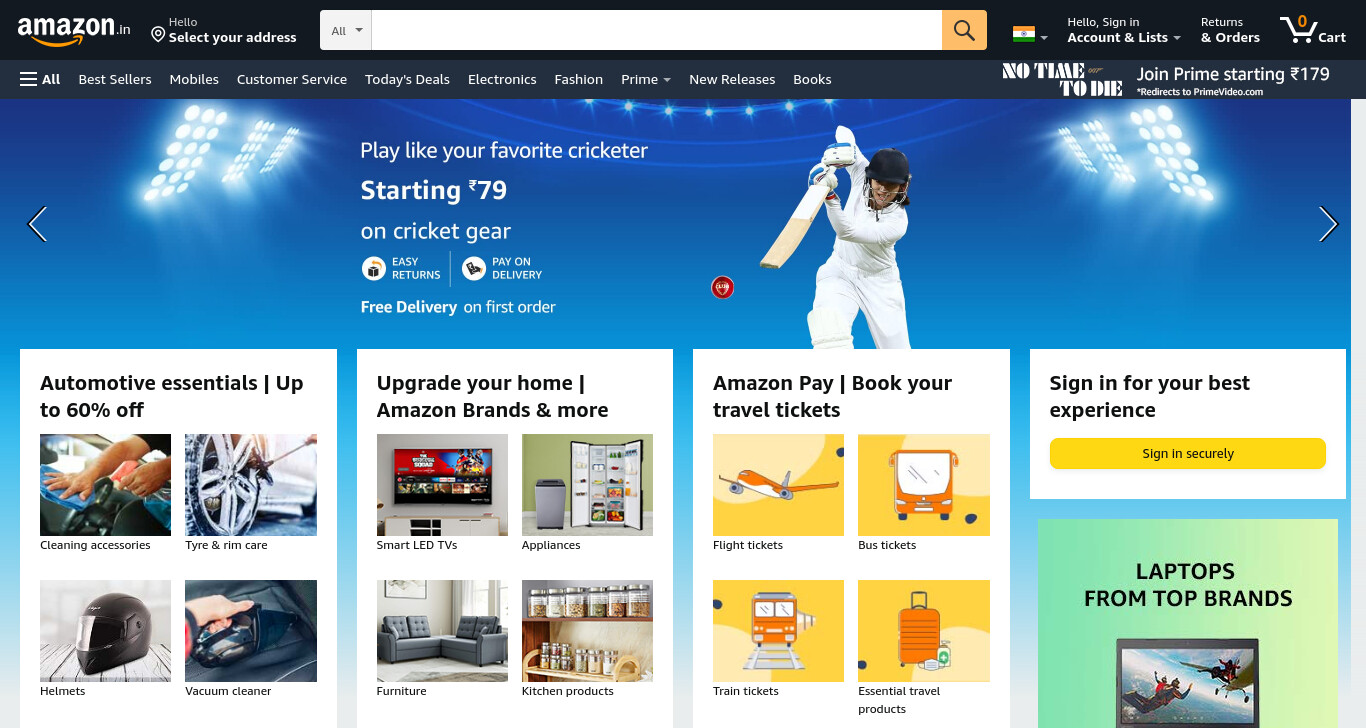Select Best Sellers in navigation bar
The image size is (1366, 728).
(x=115, y=79)
